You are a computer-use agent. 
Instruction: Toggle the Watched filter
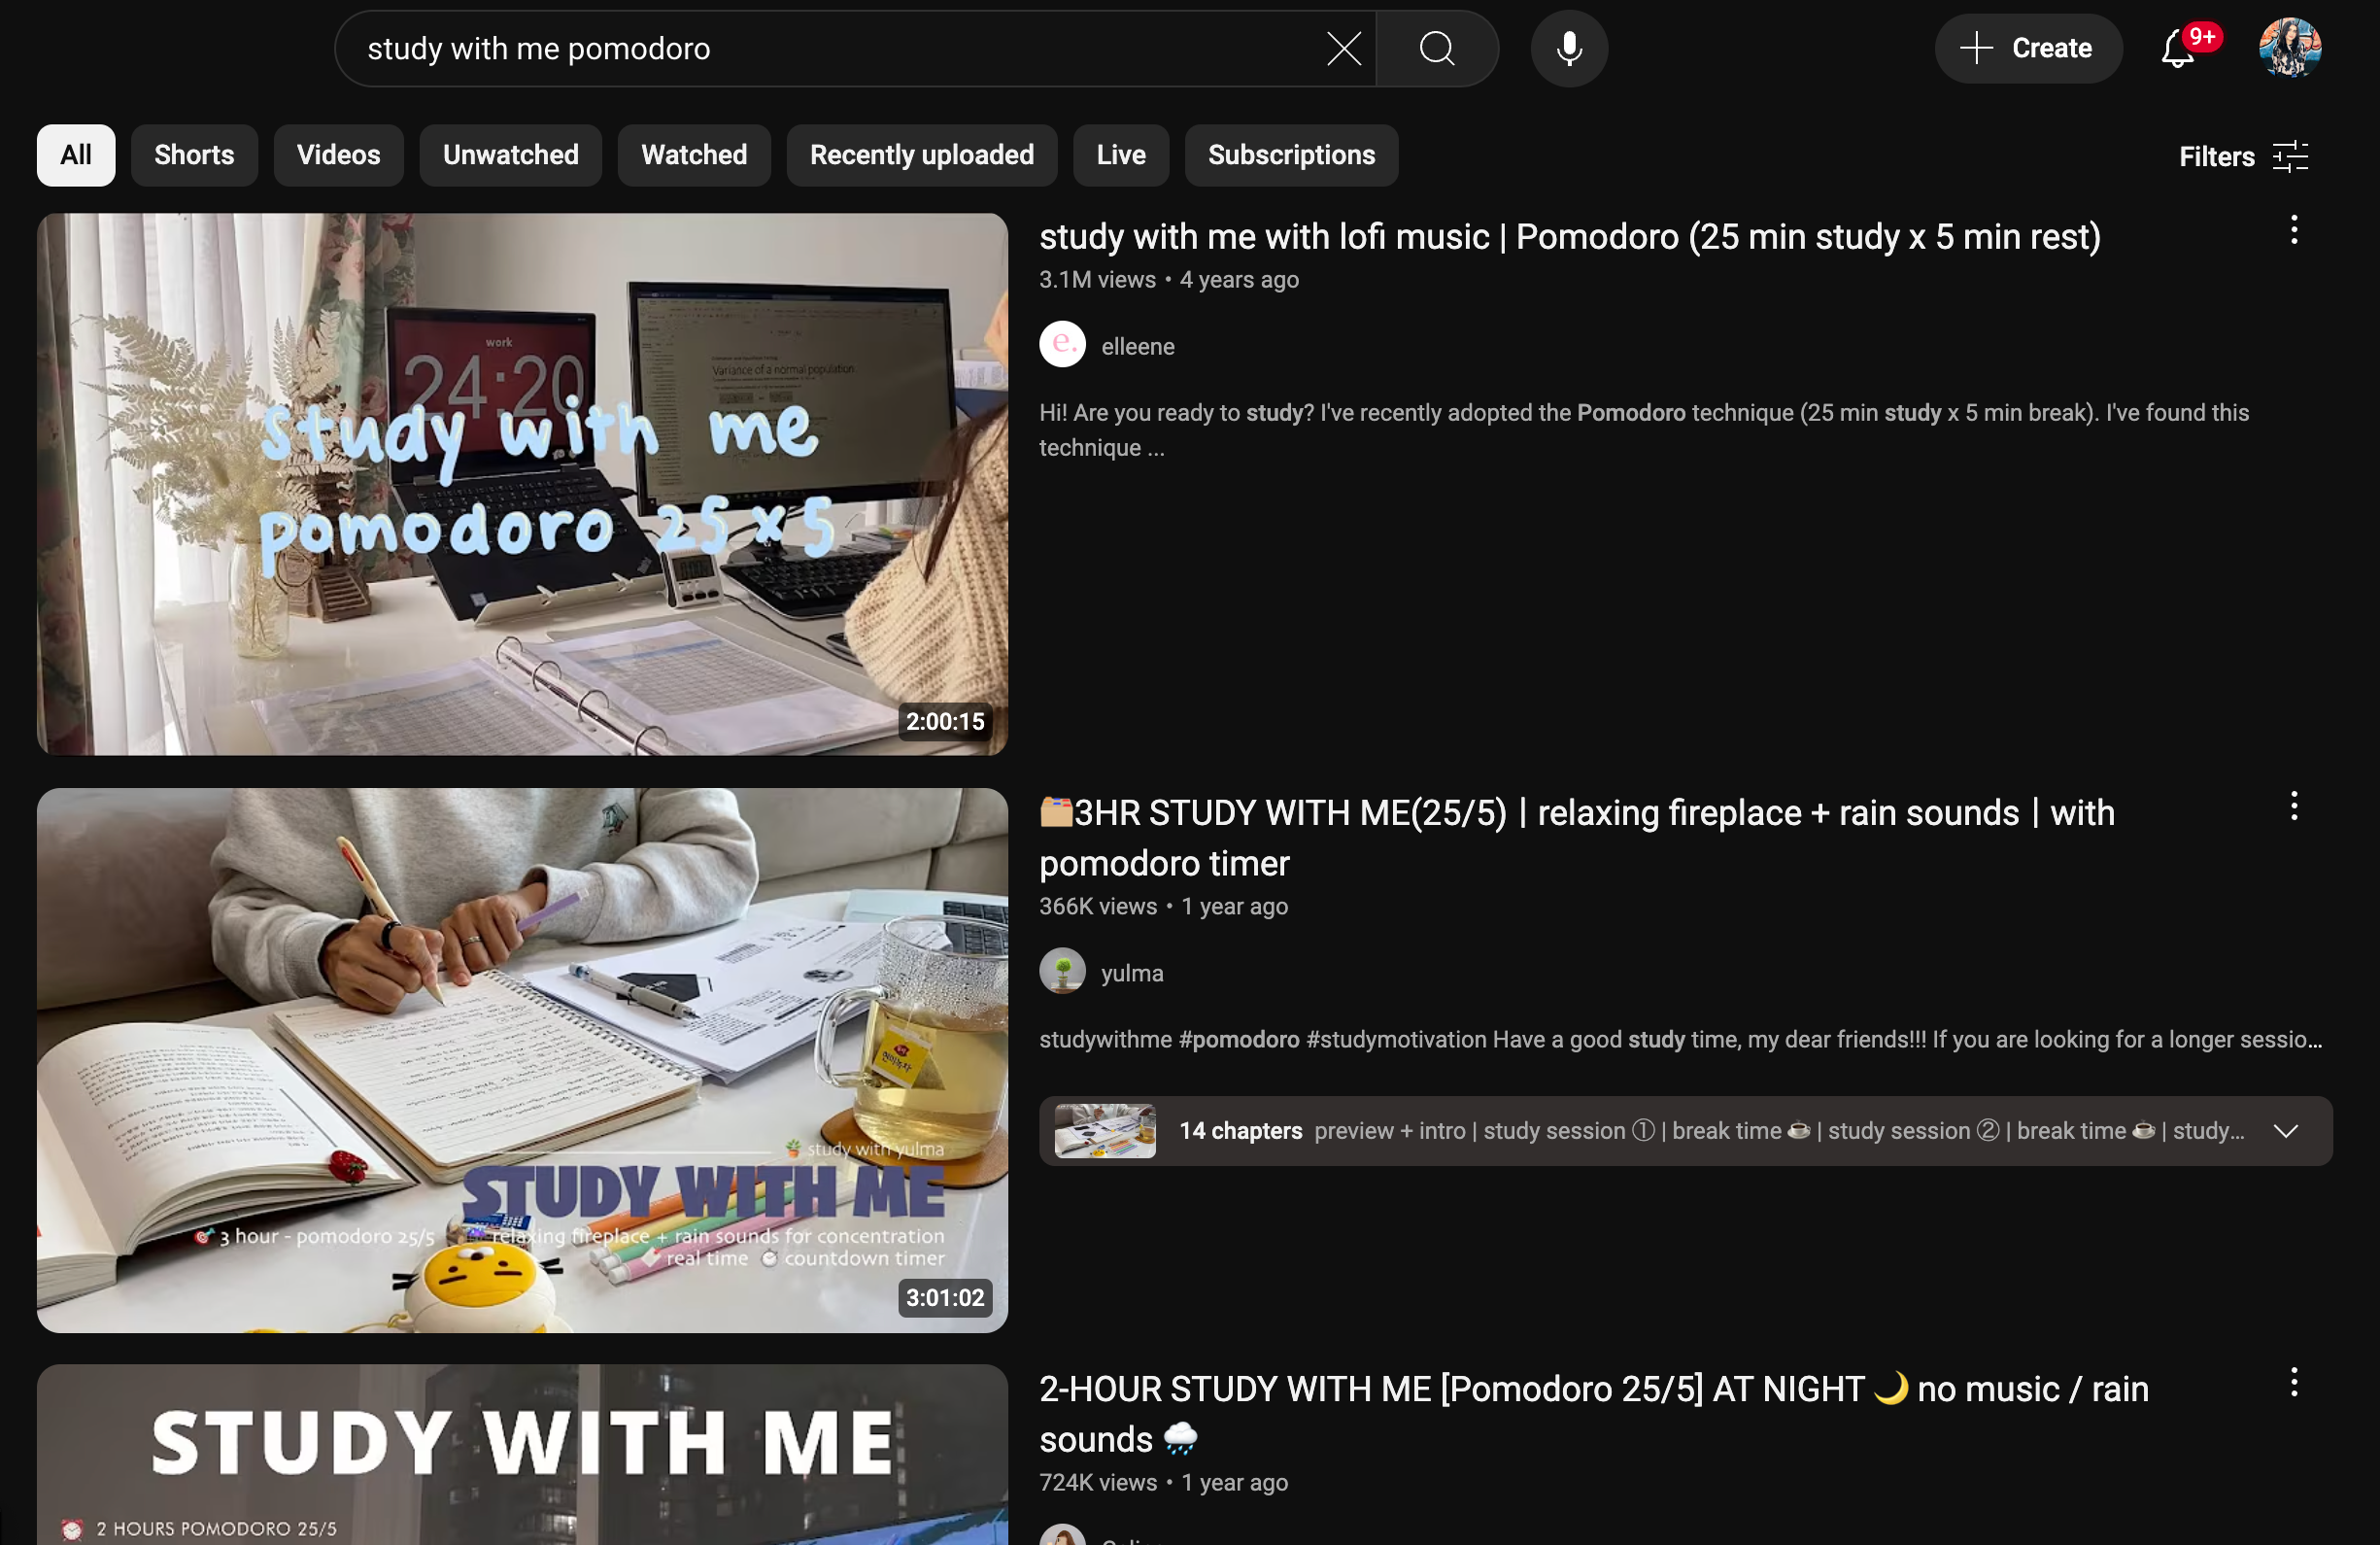click(x=692, y=154)
